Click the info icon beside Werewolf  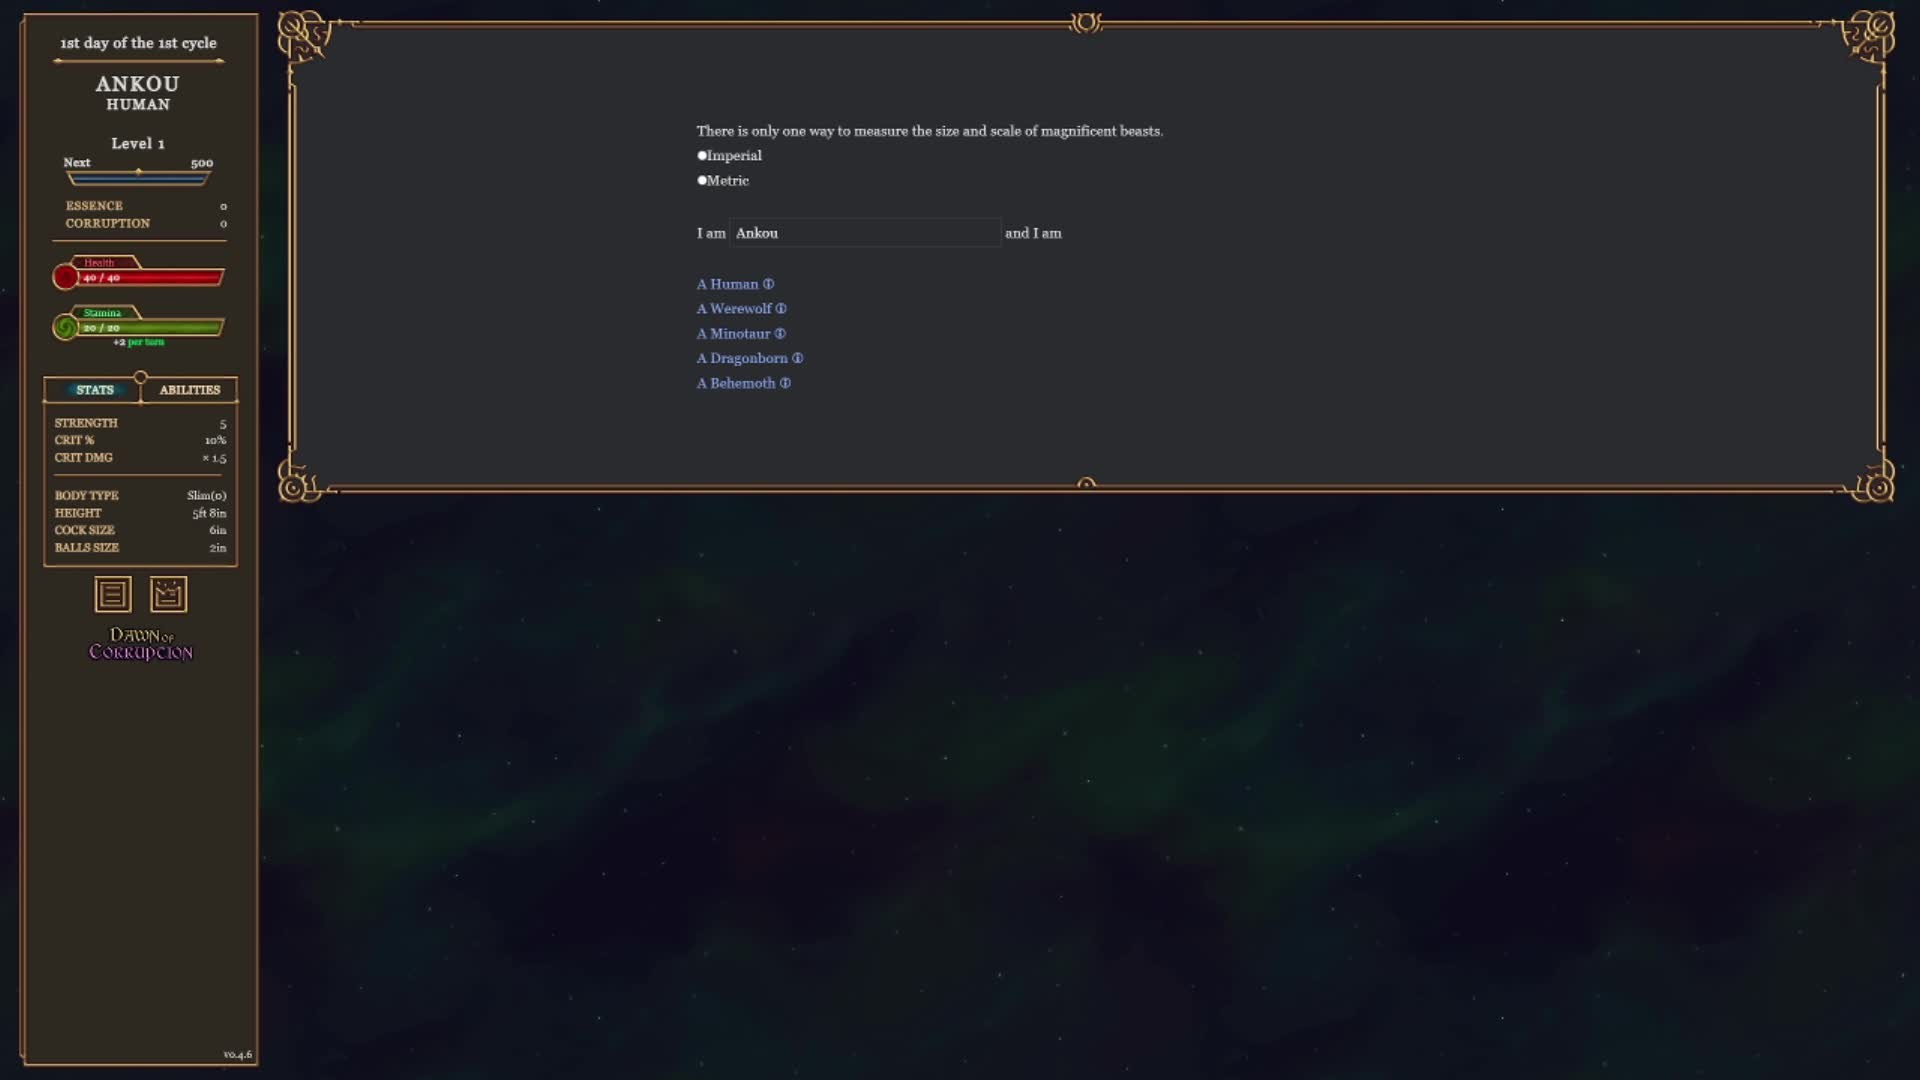click(x=781, y=309)
